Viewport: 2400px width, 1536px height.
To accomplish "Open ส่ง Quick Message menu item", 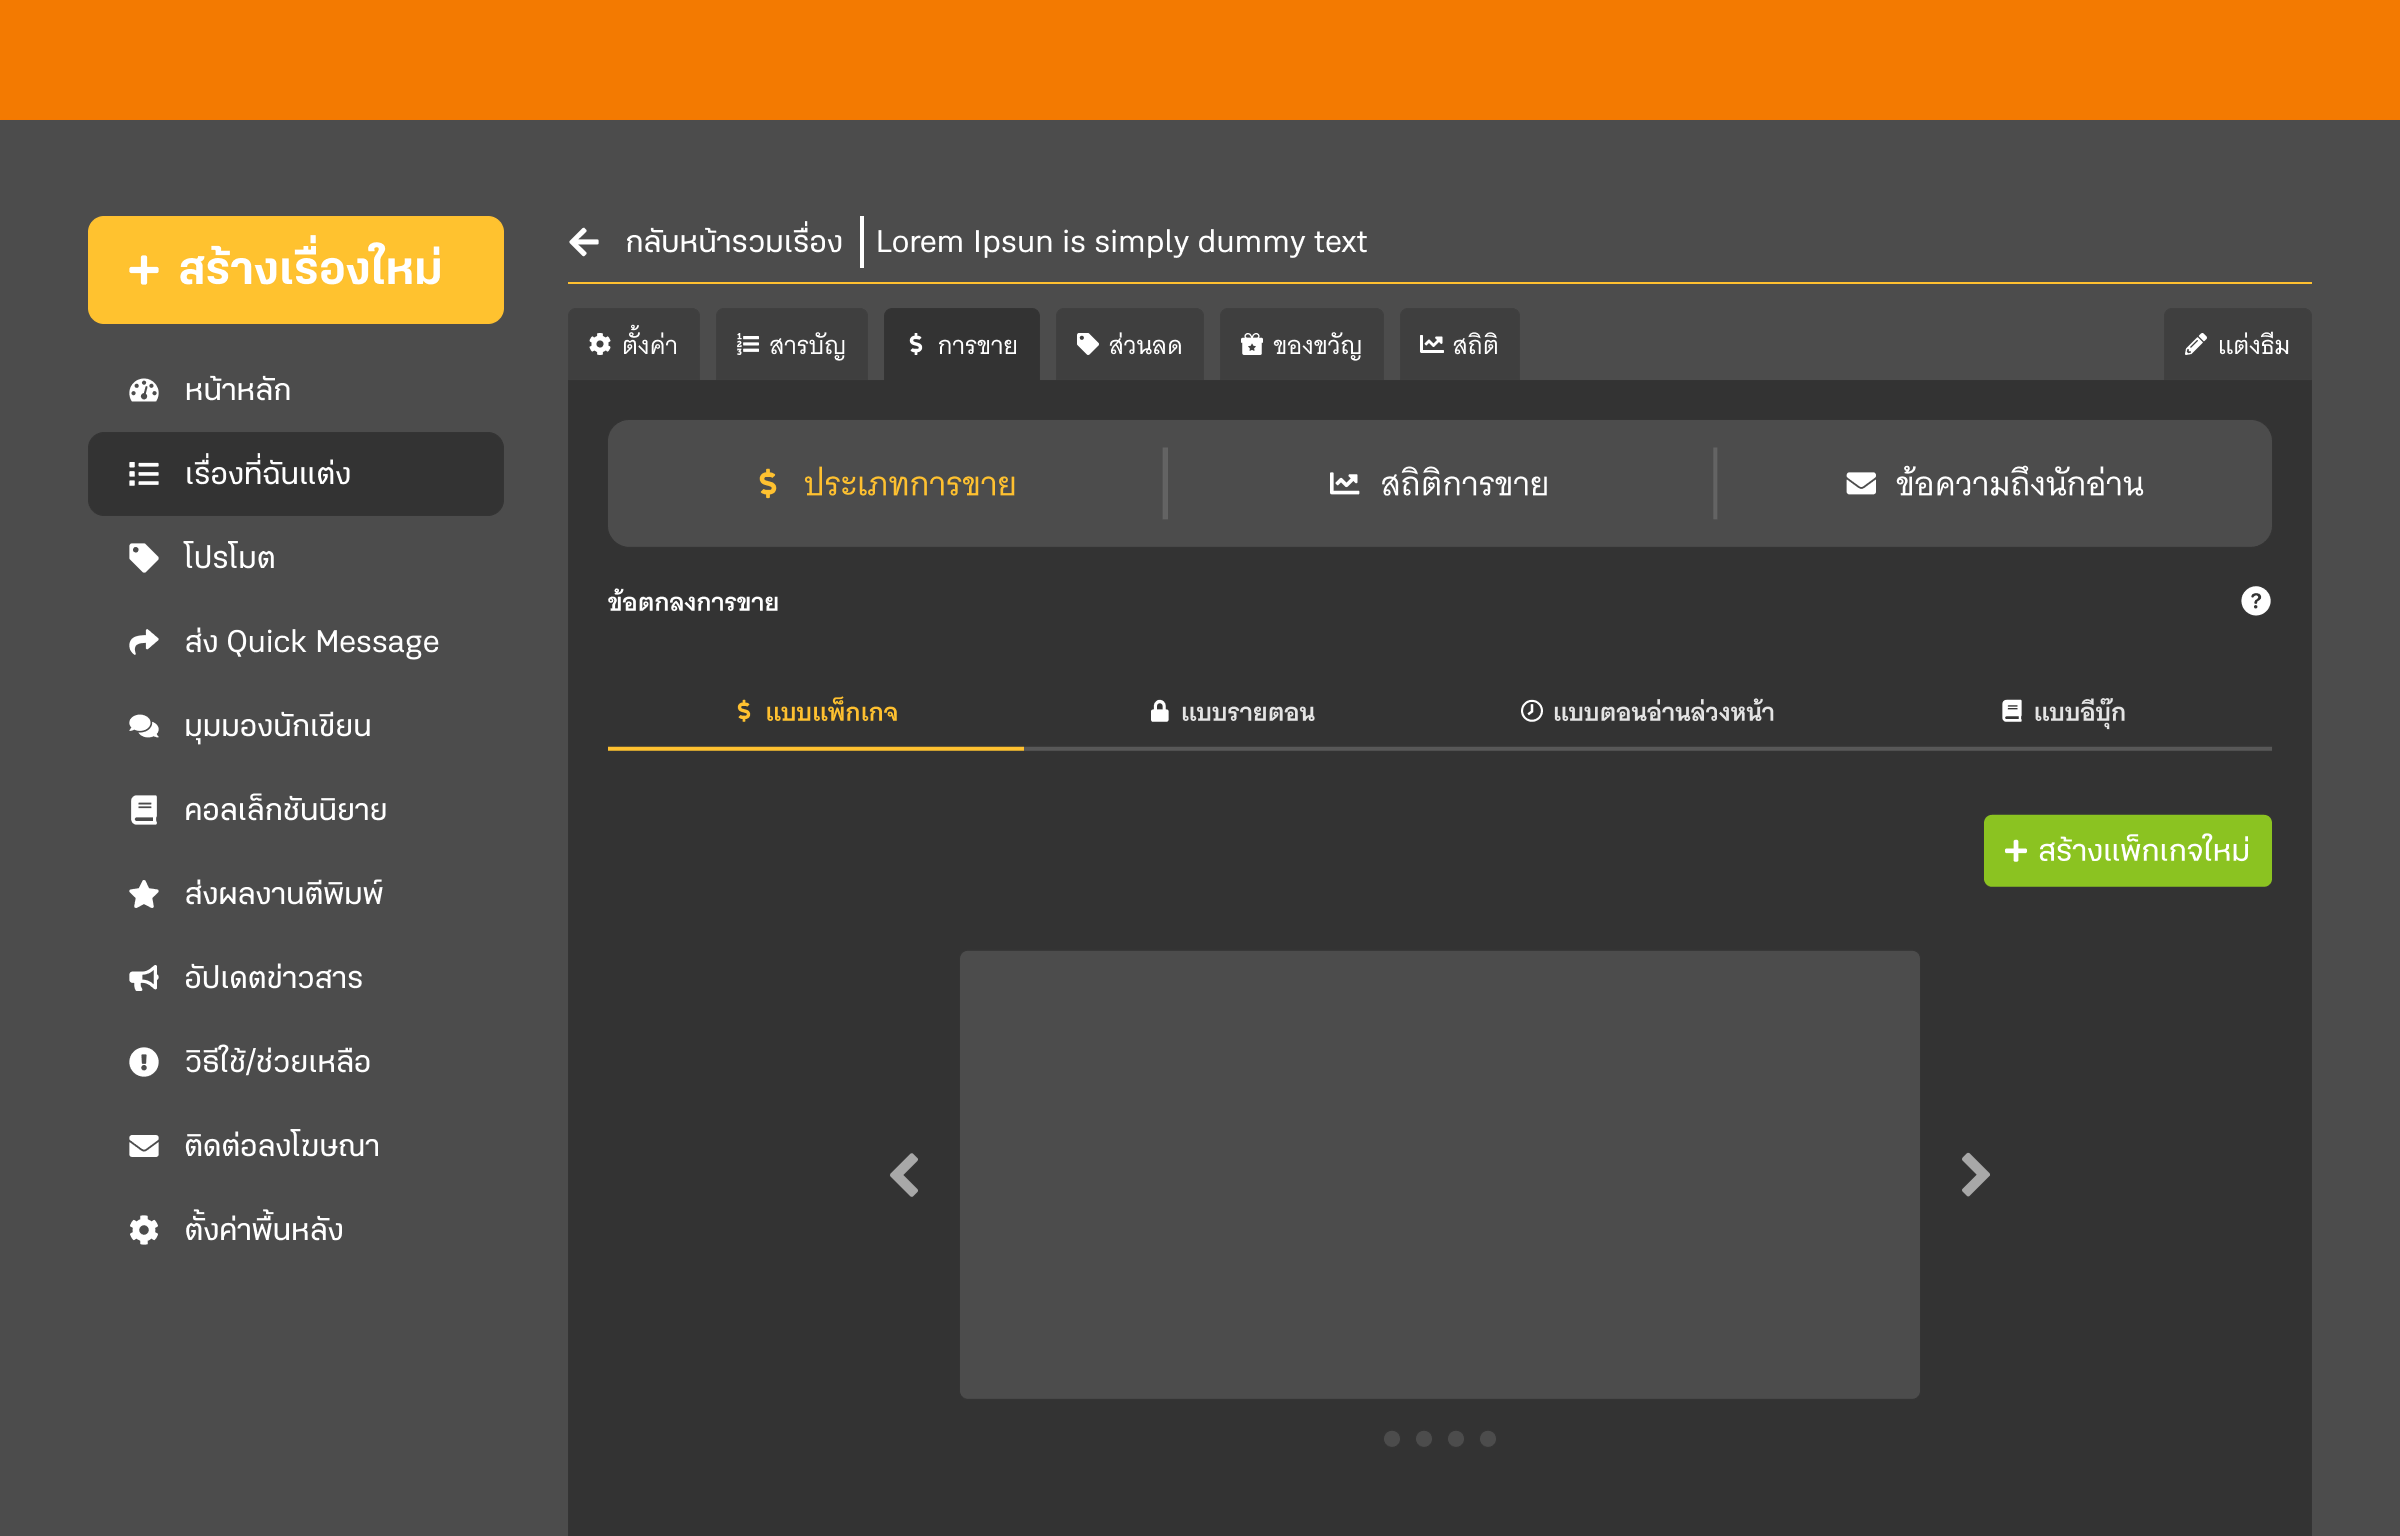I will tap(295, 642).
